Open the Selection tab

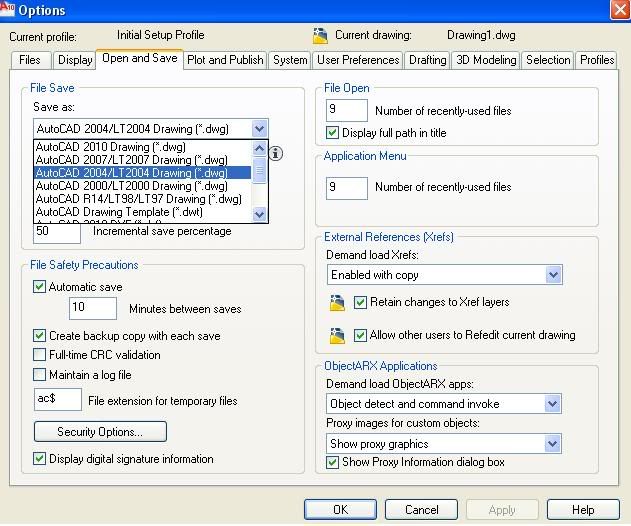point(548,60)
